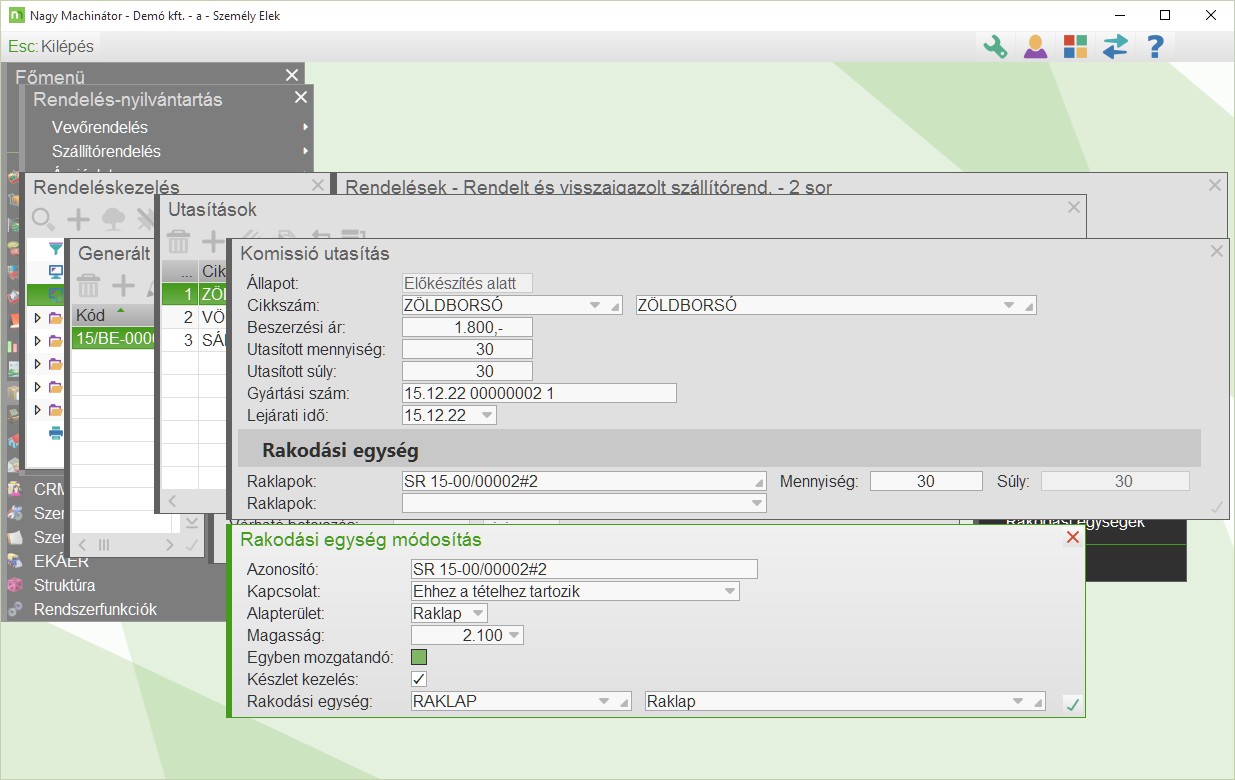
Task: Select the CRM menu entry
Action: (x=49, y=490)
